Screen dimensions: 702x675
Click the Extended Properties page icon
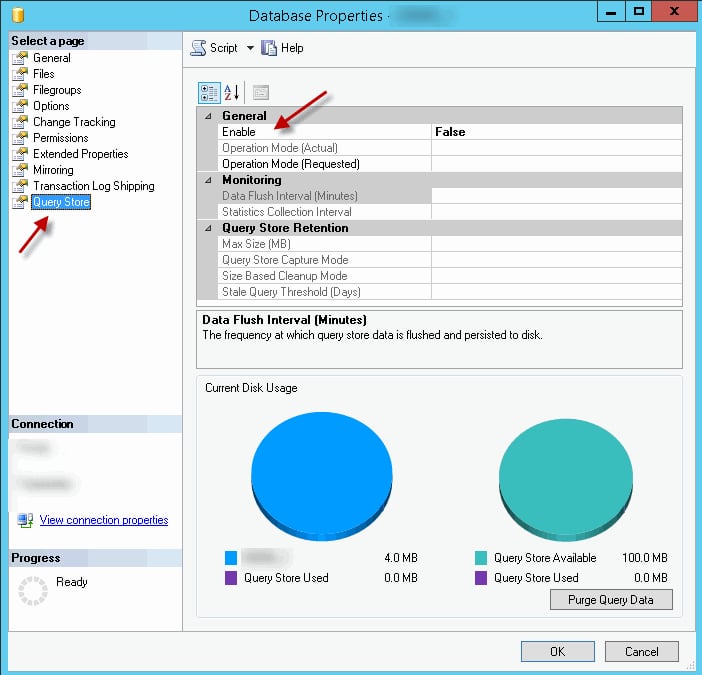tap(20, 154)
